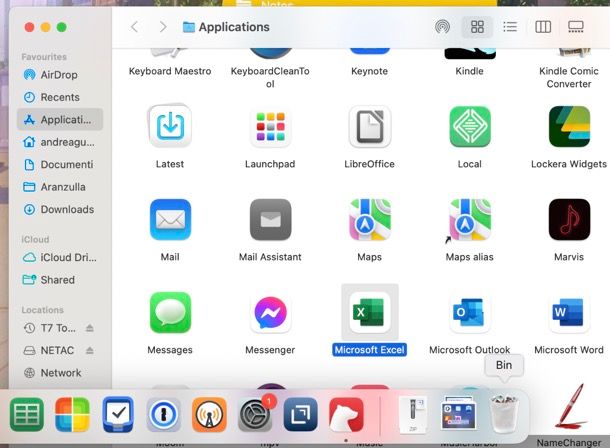Screen dimensions: 610x448
Task: Click the Applications folder title
Action: [x=234, y=27]
